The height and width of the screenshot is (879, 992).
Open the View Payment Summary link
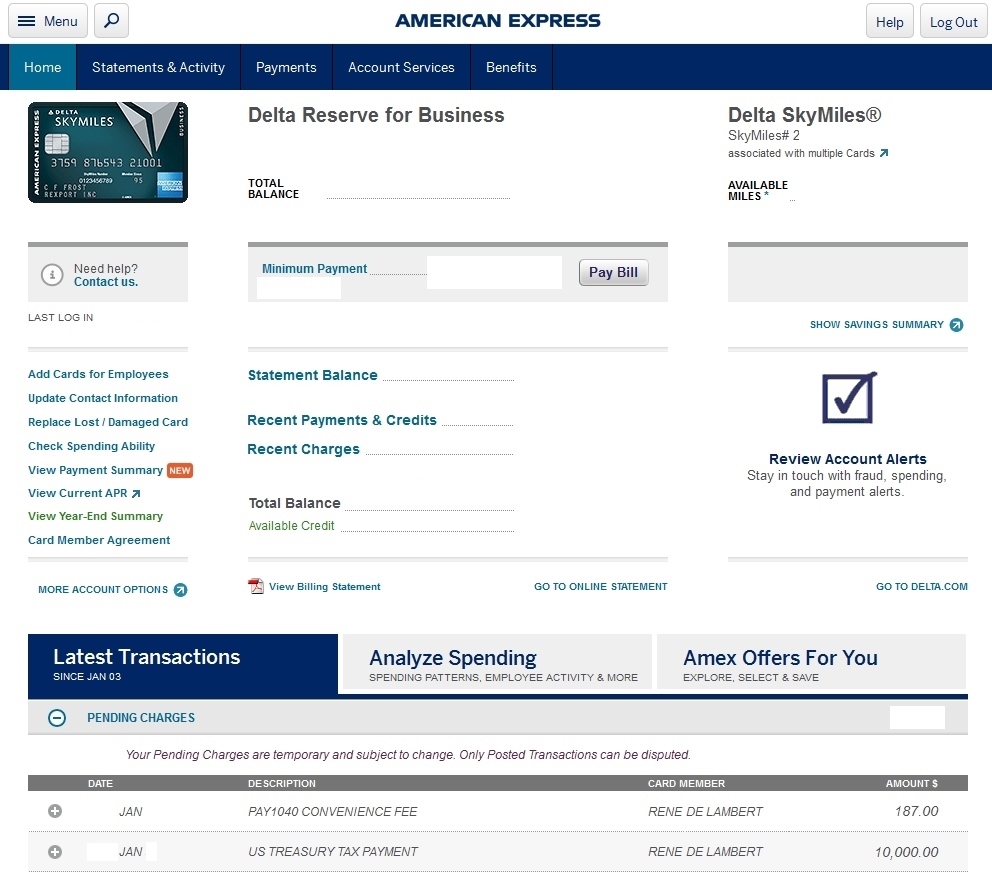click(95, 470)
